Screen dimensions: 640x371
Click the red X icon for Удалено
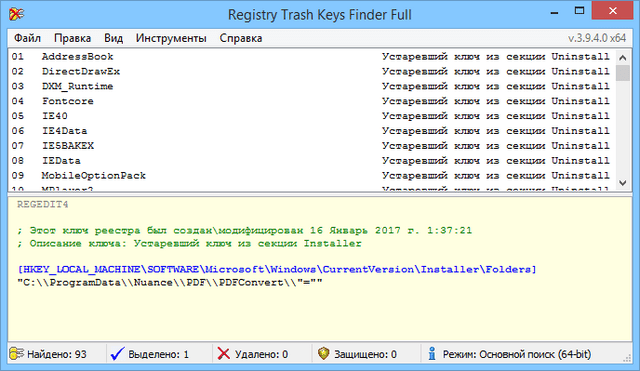pyautogui.click(x=223, y=353)
